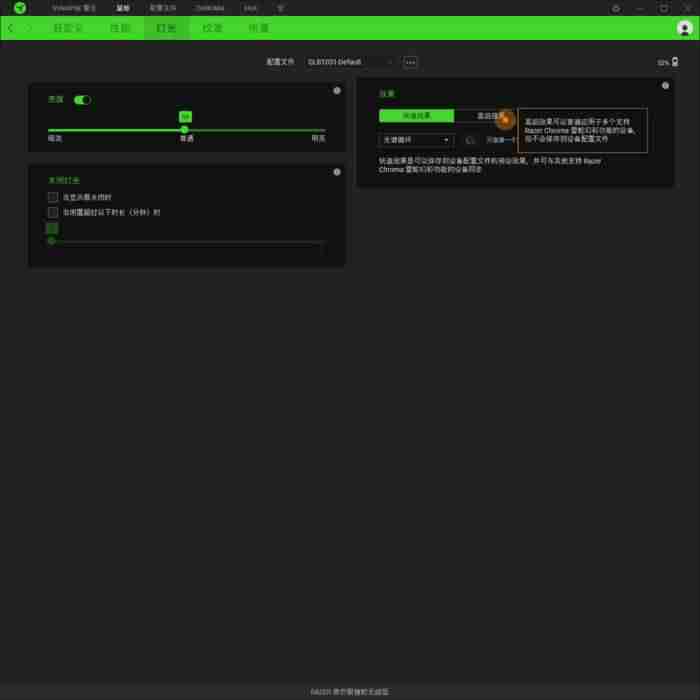
Task: Toggle the brightness switch off
Action: 82,100
